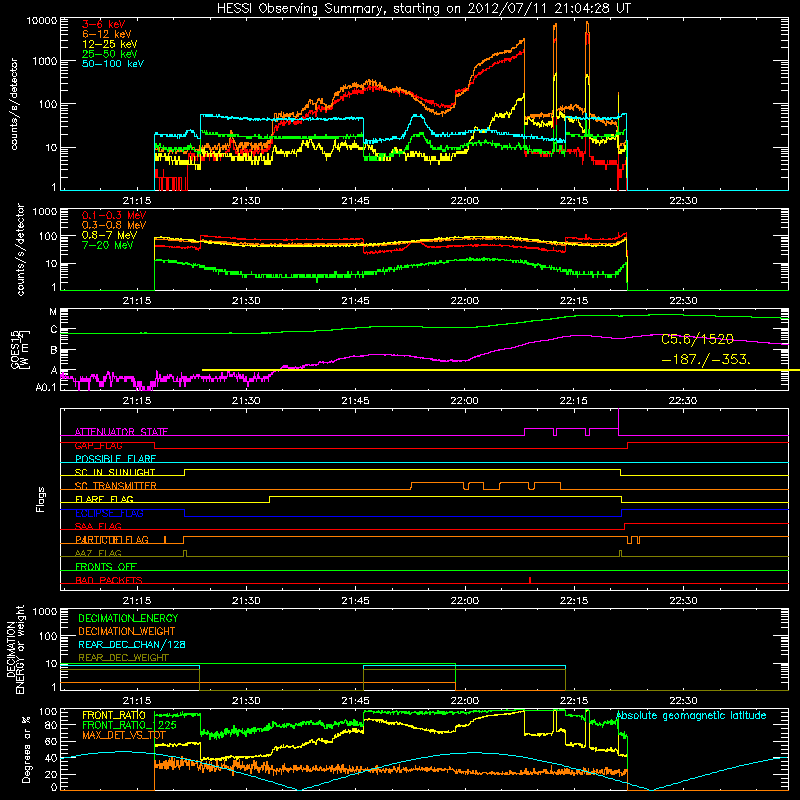The image size is (800, 800).
Task: Select the SC_TRANSMITTER flag label
Action: (x=116, y=486)
